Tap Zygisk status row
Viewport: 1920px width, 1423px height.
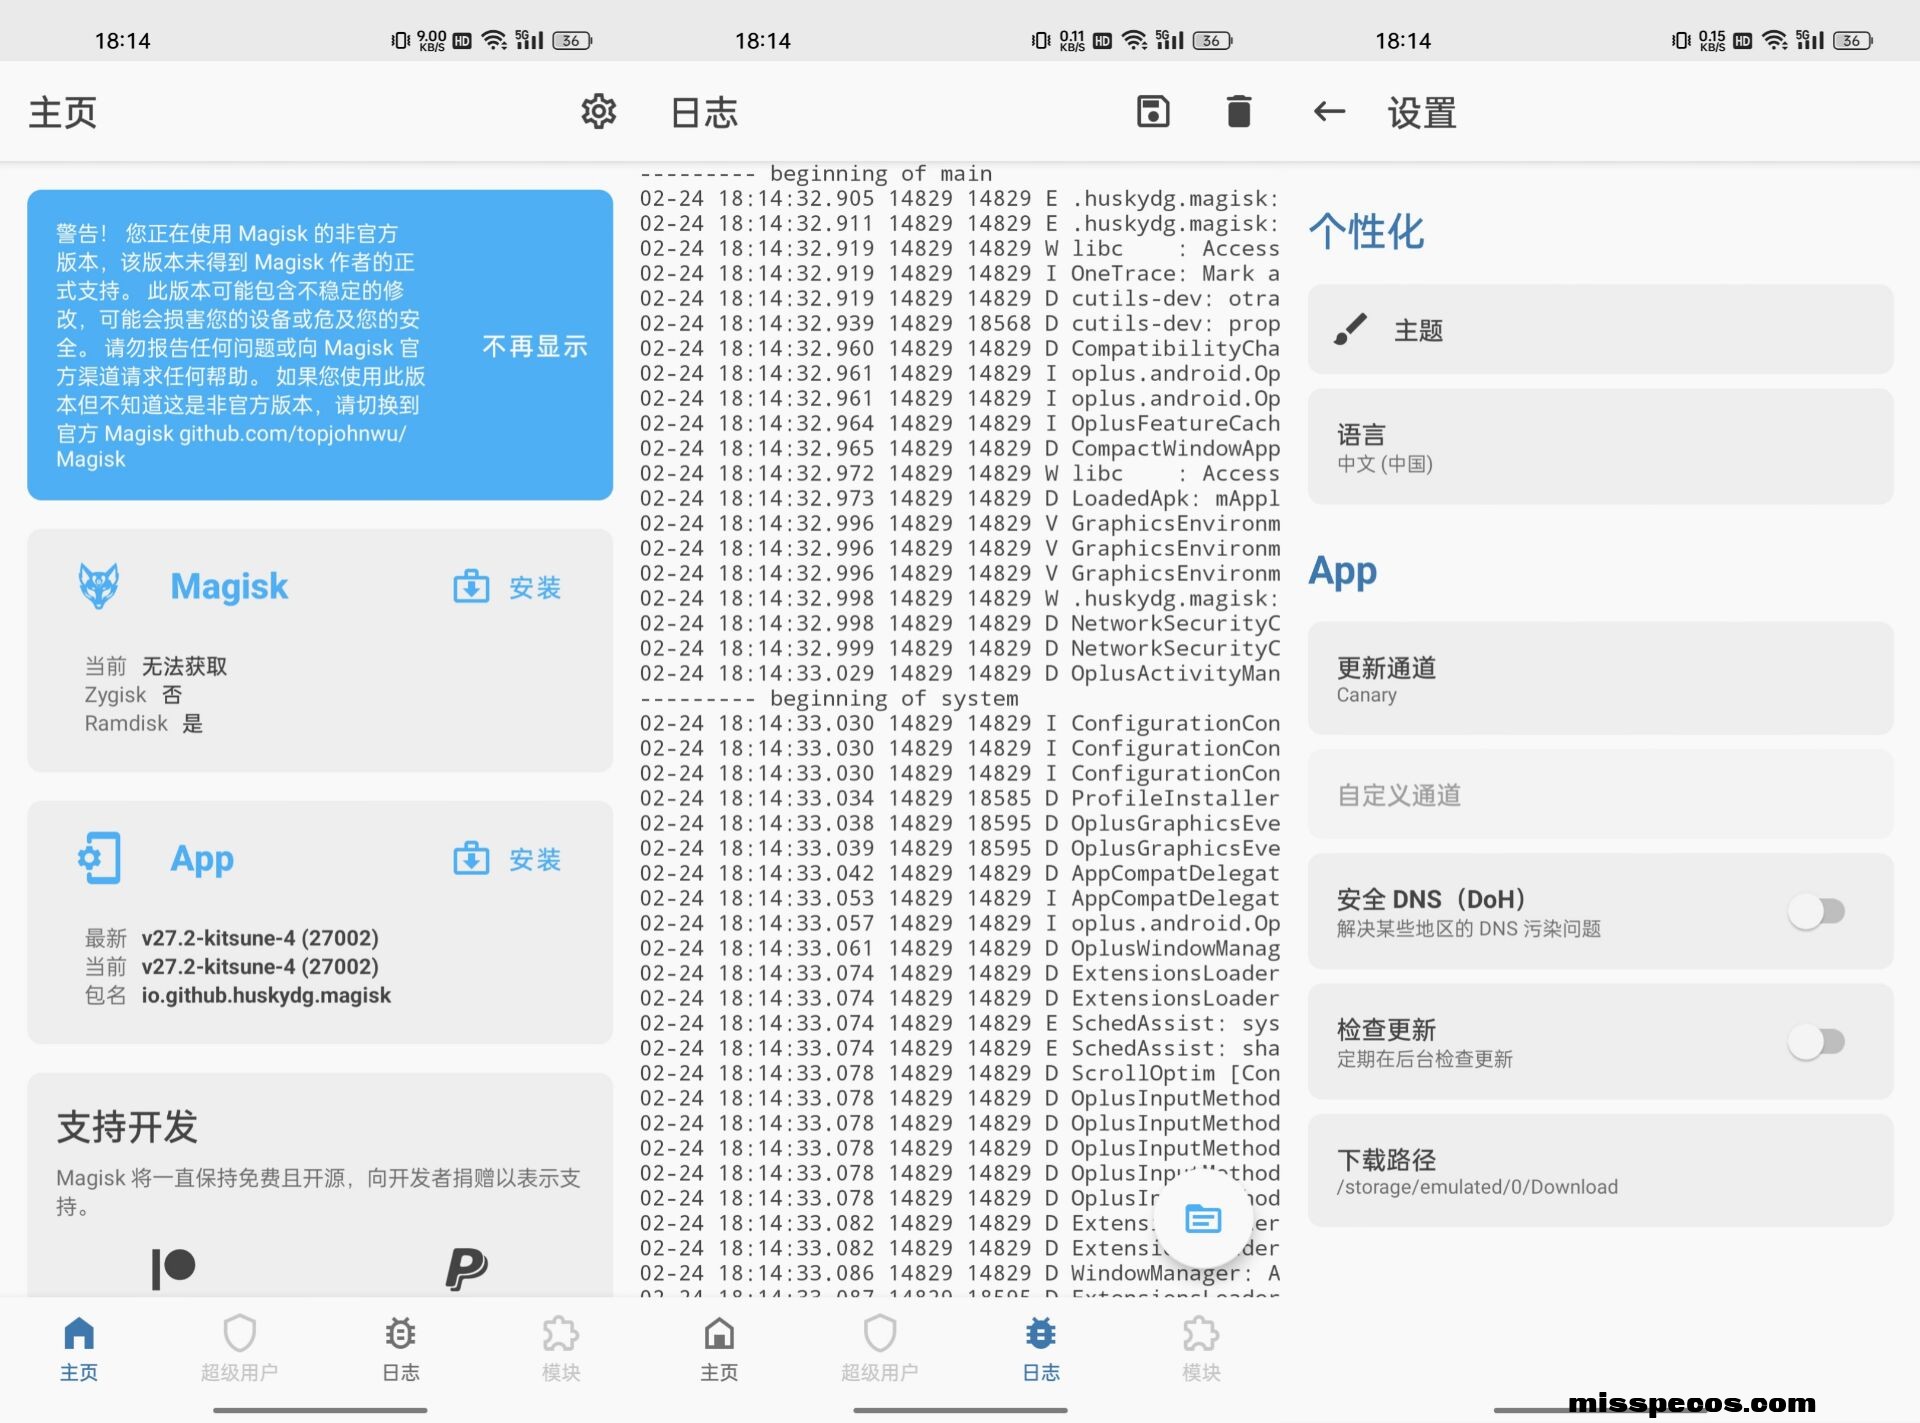133,694
